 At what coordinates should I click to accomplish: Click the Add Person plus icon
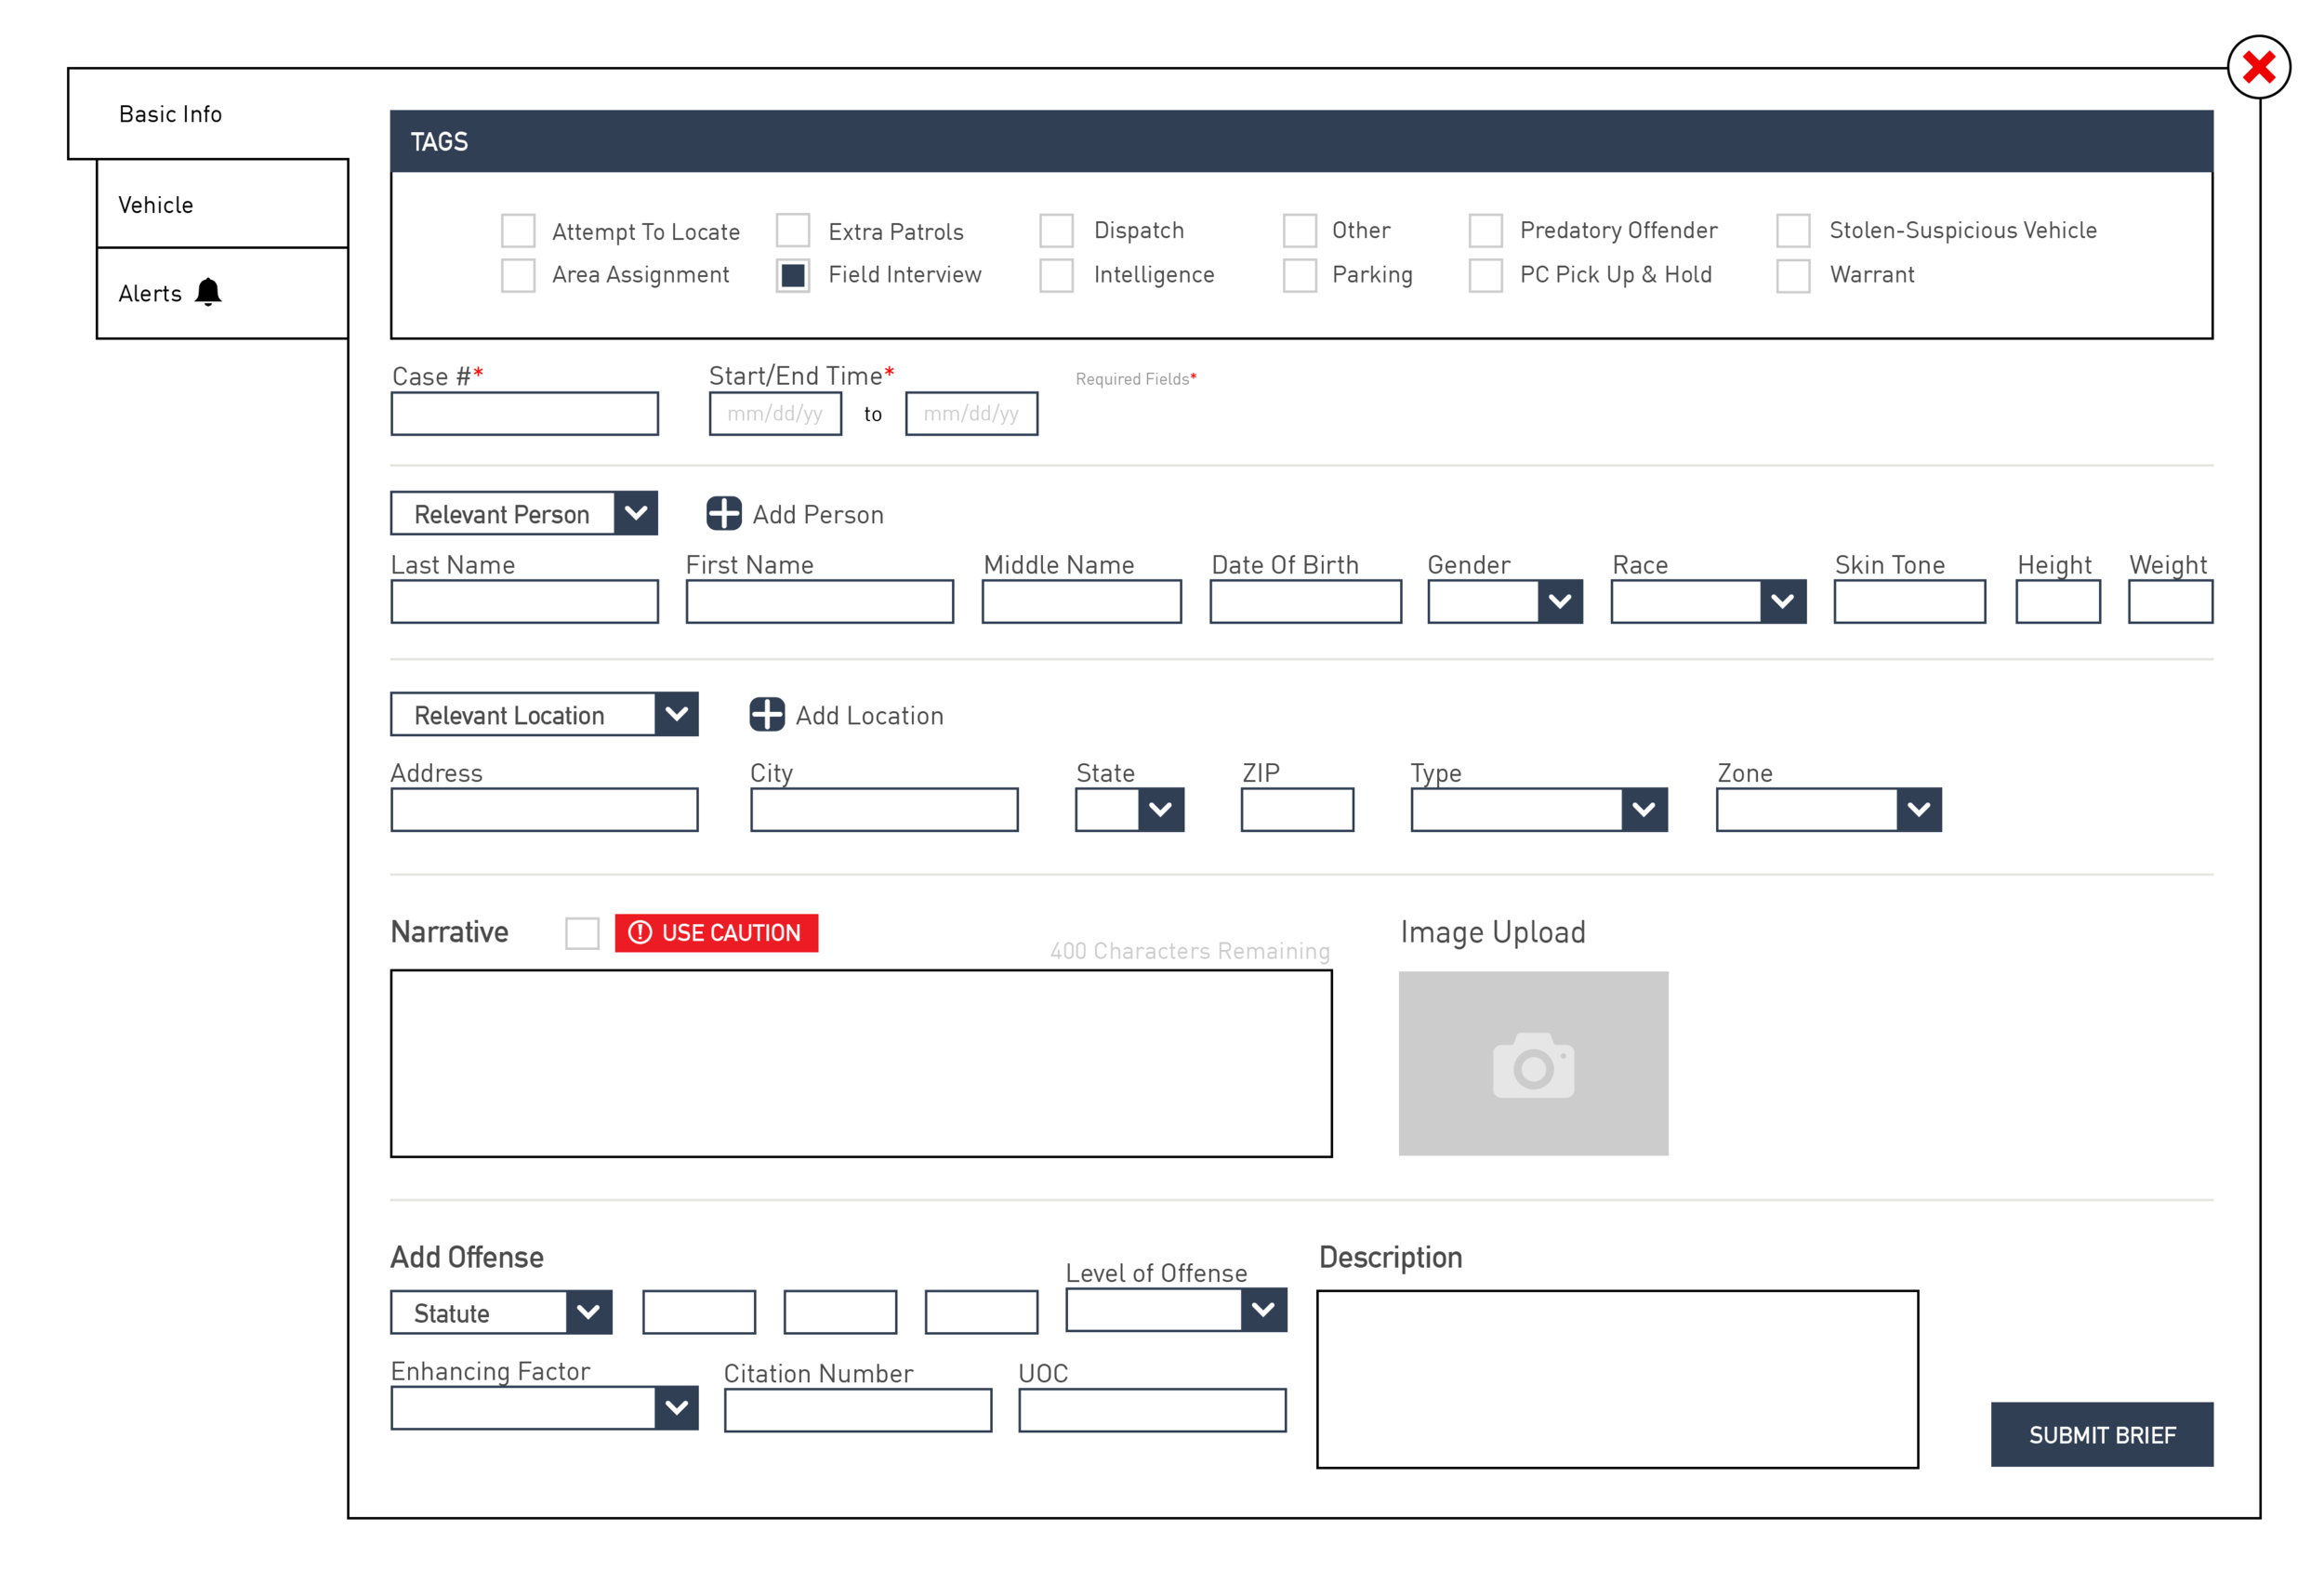pyautogui.click(x=724, y=514)
